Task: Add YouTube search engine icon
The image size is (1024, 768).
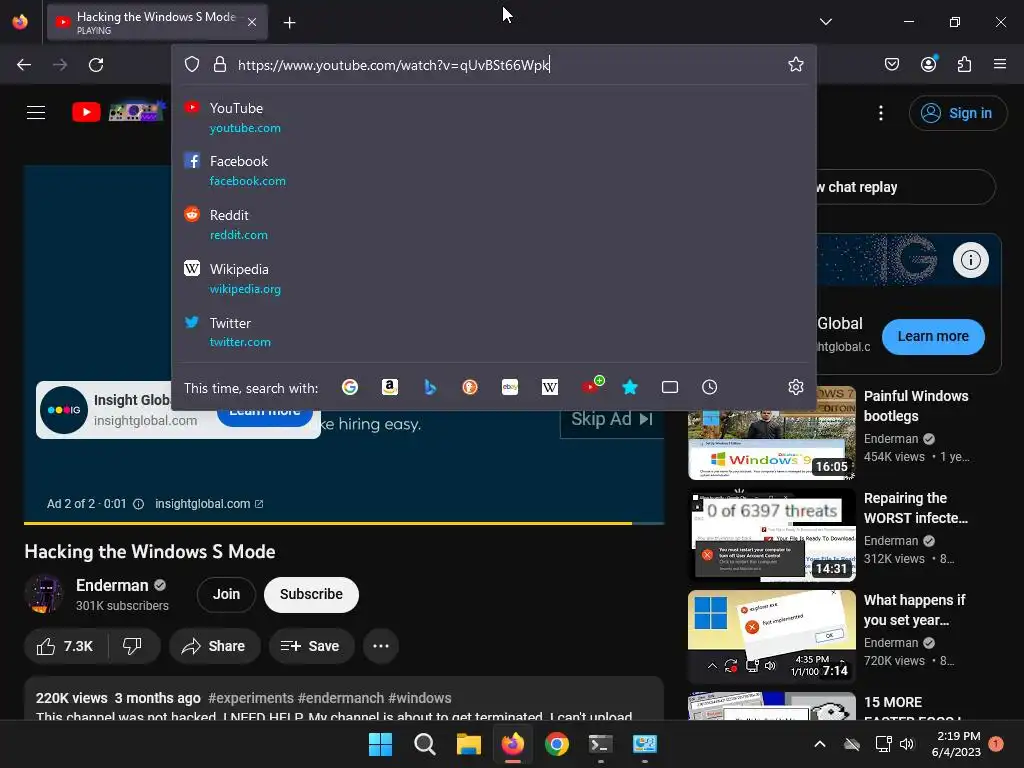Action: [592, 385]
